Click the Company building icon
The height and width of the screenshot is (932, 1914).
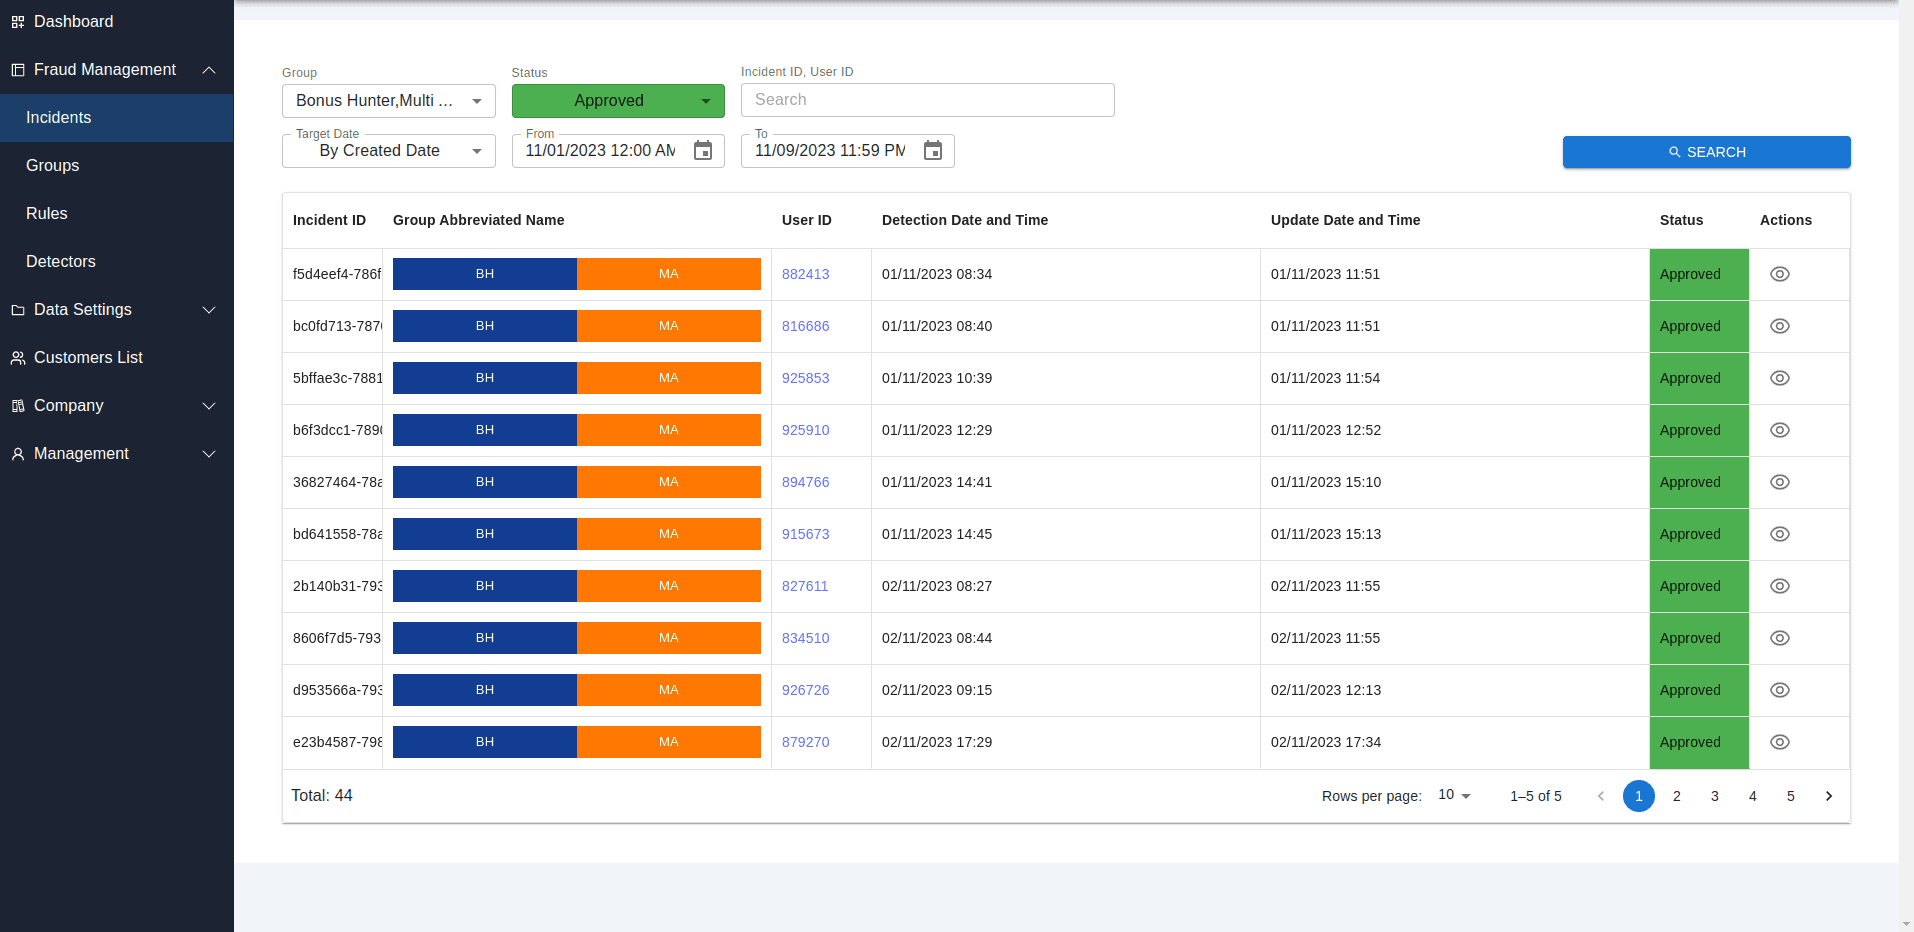pos(18,406)
